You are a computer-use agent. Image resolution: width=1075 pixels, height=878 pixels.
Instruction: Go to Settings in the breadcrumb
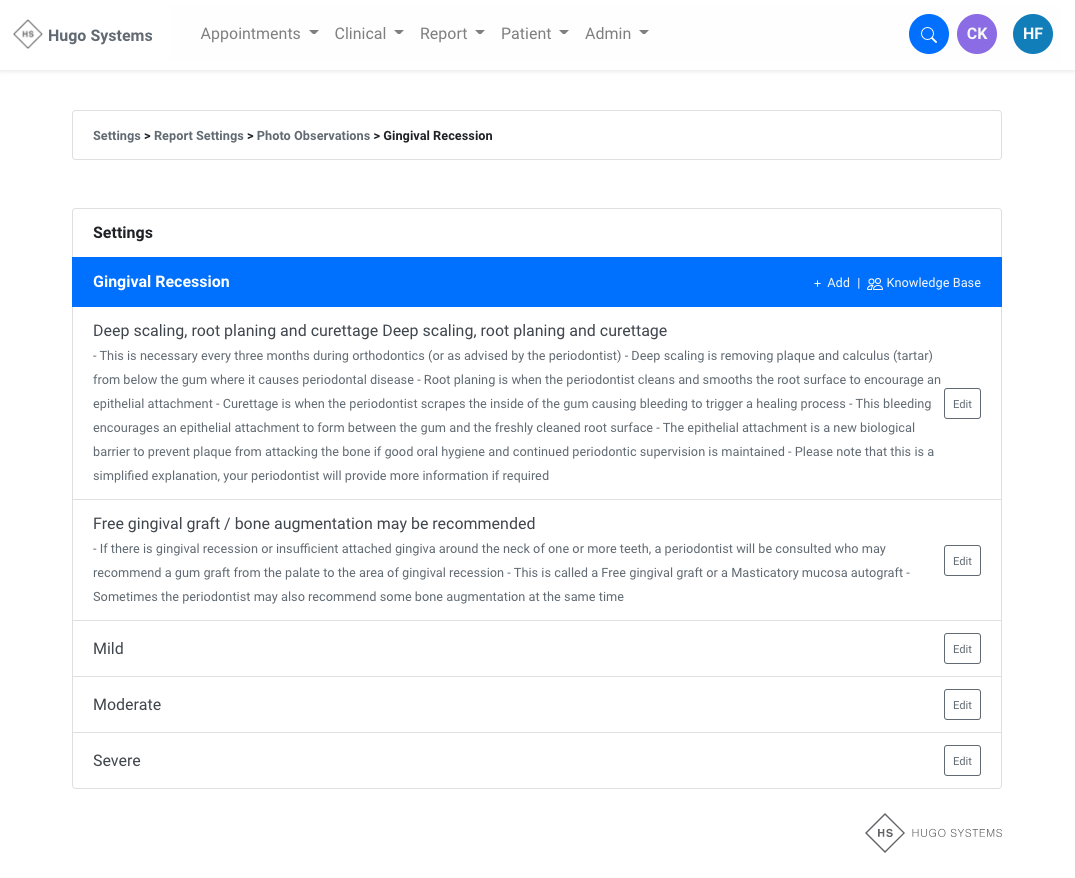[x=117, y=136]
